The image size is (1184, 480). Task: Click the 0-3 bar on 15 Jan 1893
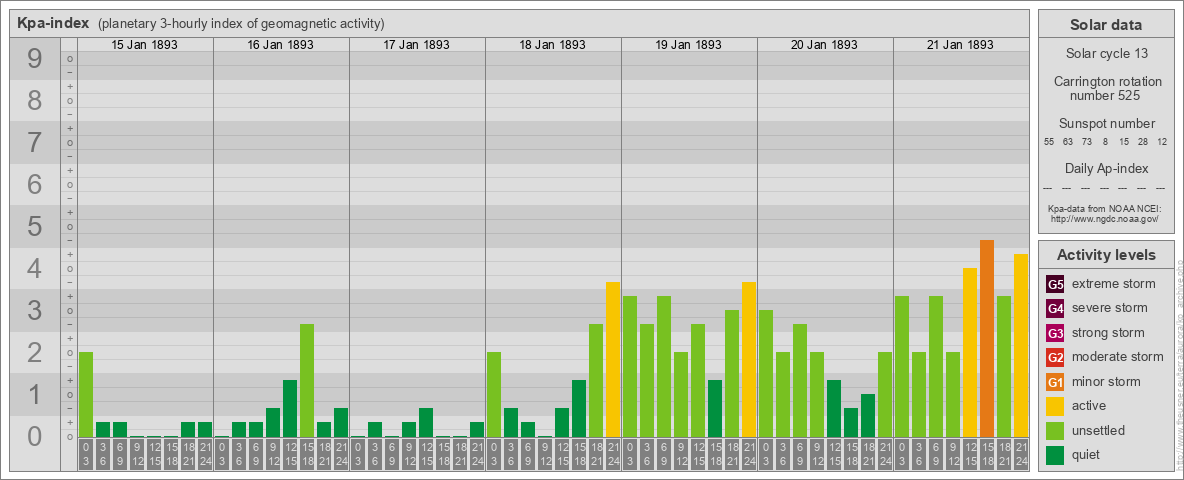[86, 395]
